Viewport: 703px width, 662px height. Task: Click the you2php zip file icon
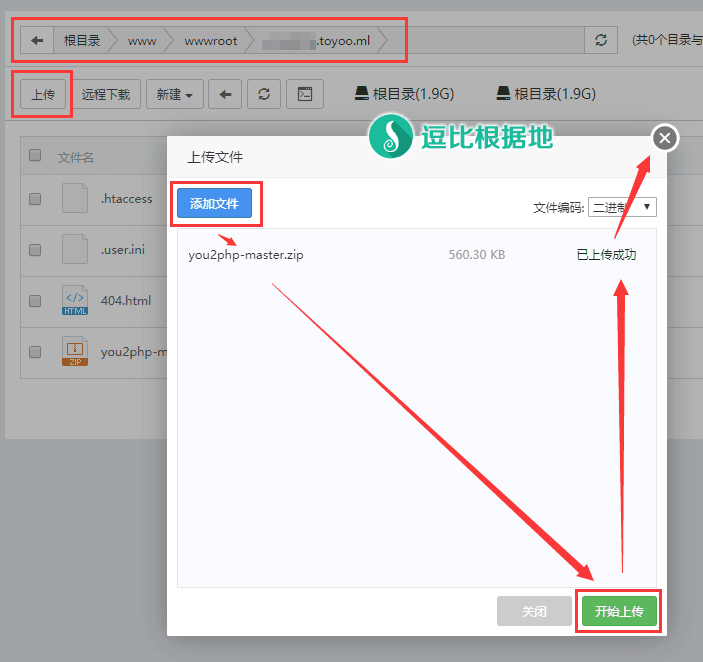tap(75, 352)
